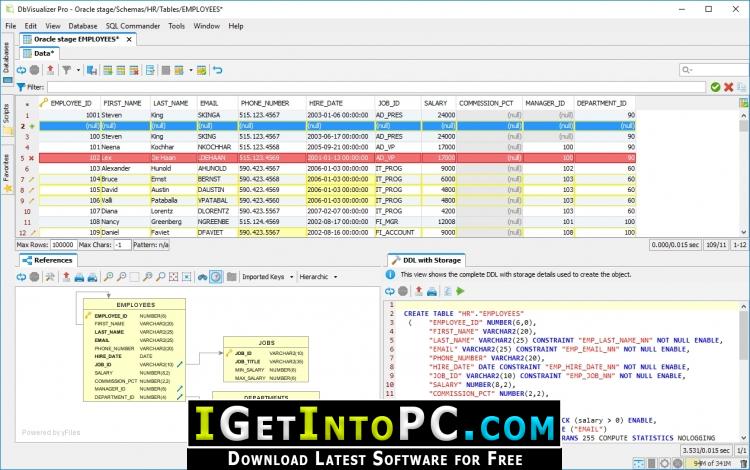
Task: Open the Database side panel
Action: pyautogui.click(x=7, y=62)
